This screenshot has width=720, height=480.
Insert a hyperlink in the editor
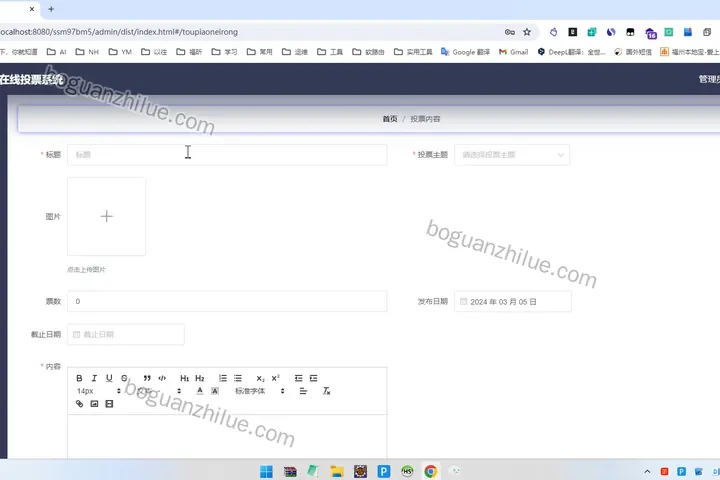pos(79,404)
